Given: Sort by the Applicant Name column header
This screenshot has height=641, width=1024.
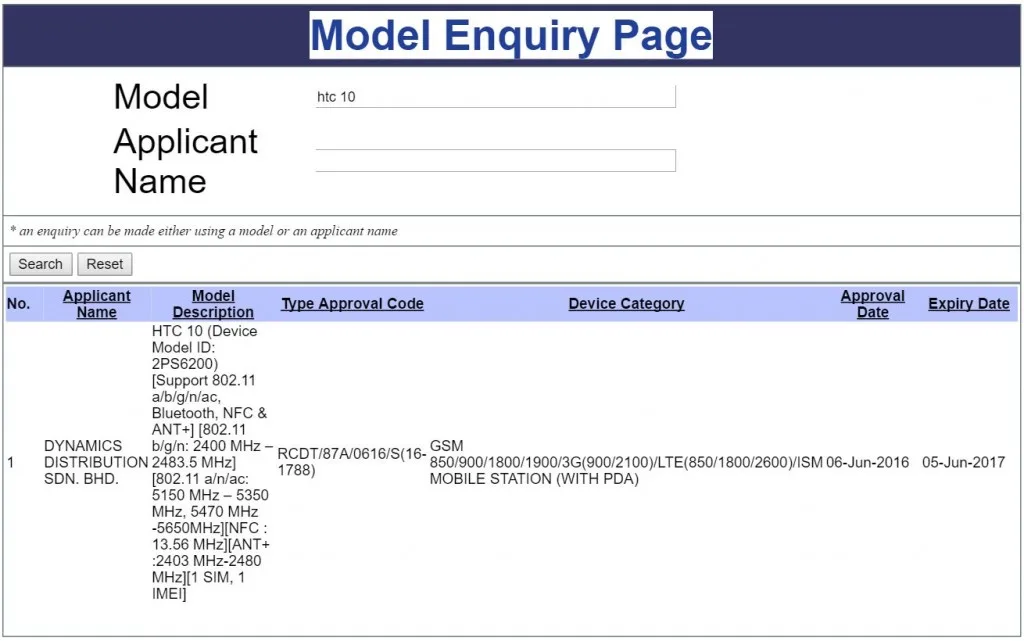Looking at the screenshot, I should (97, 304).
